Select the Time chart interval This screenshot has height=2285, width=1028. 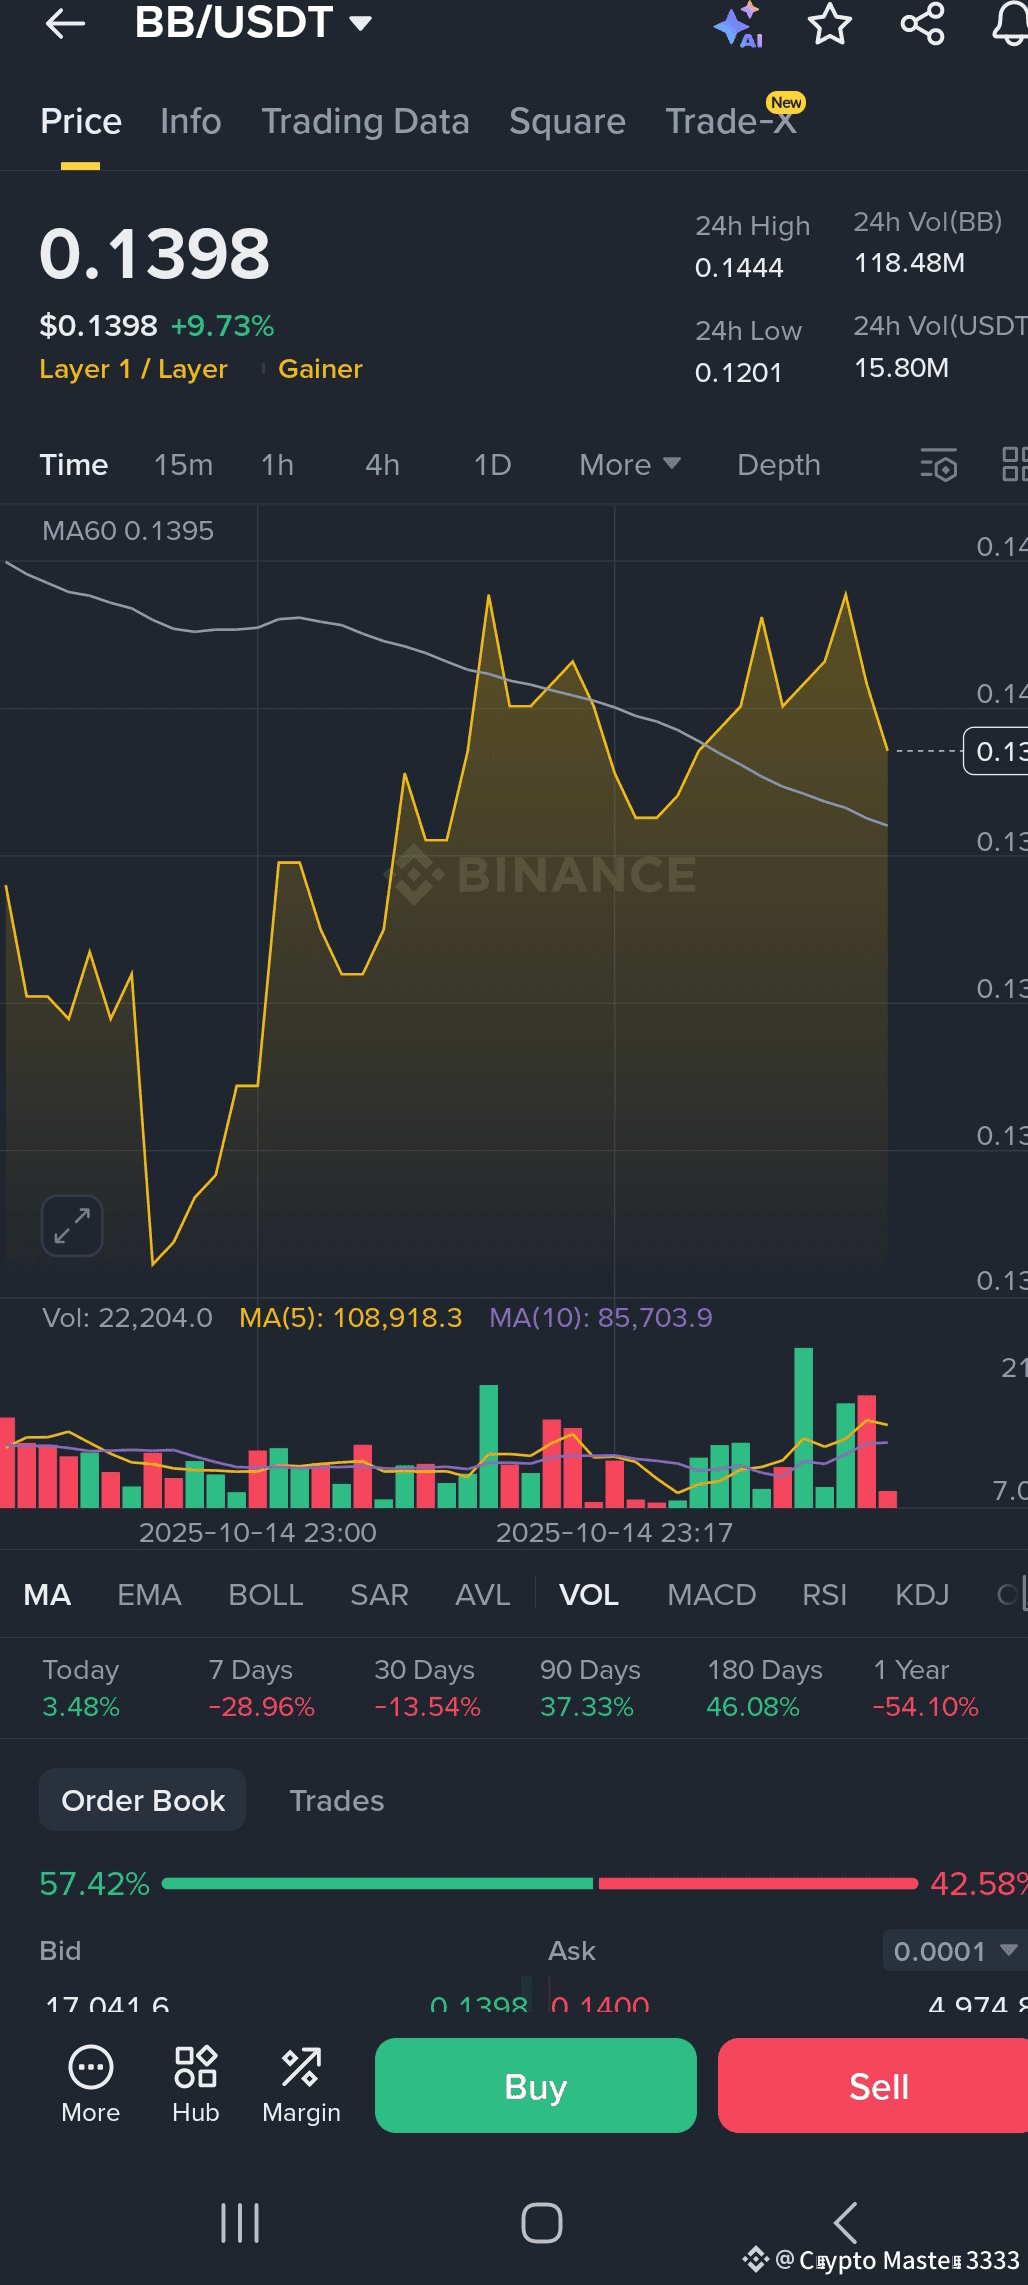click(x=74, y=465)
